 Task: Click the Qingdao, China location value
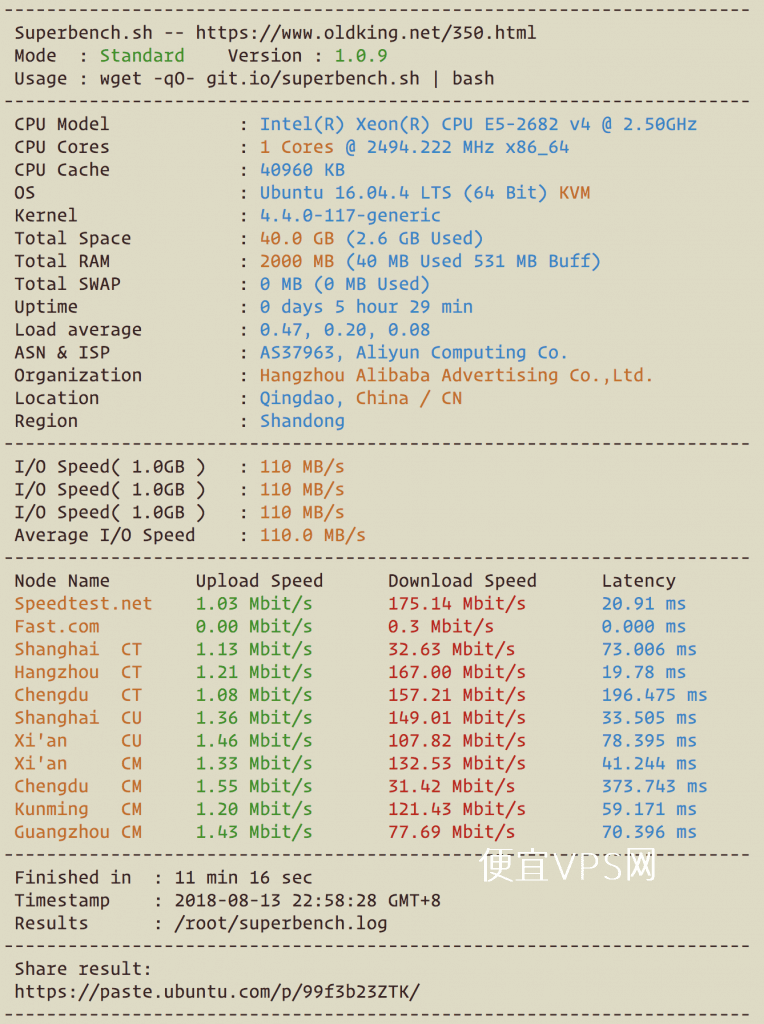360,398
